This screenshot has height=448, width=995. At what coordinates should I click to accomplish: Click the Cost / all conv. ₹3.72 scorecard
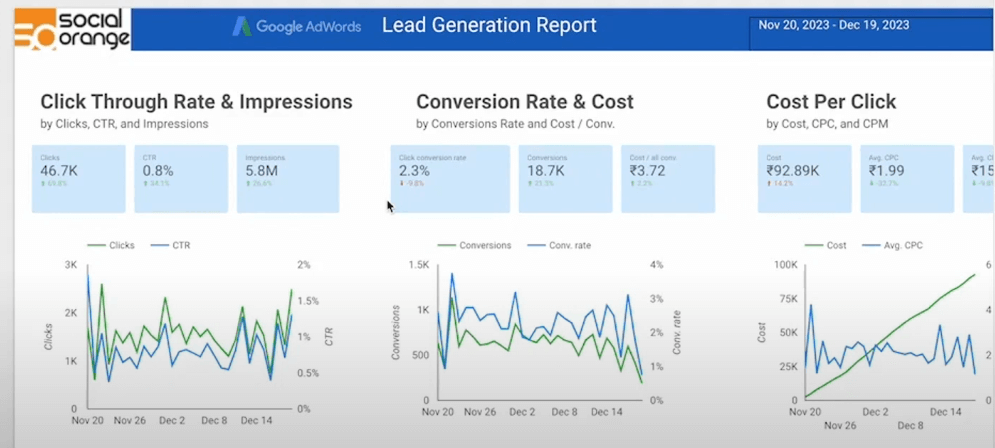click(667, 178)
